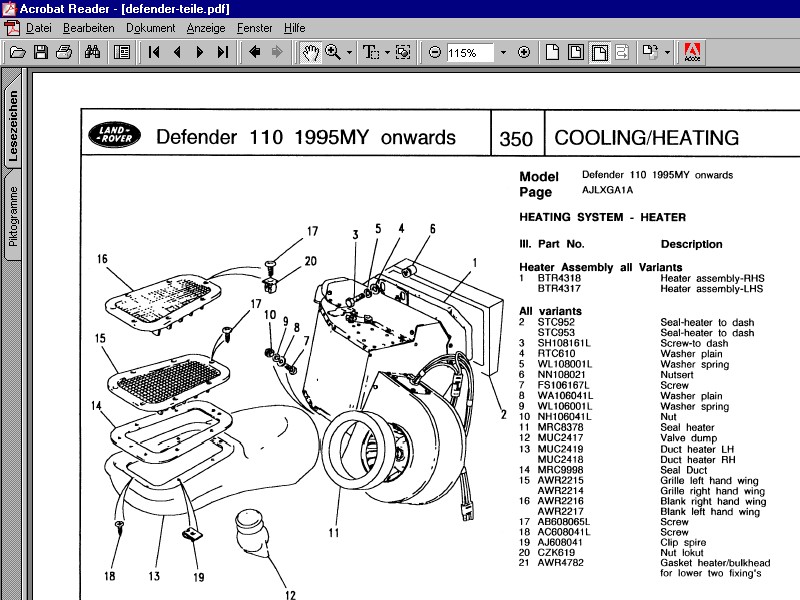Open the Piktogramme side tab
Screen dimensions: 800x600
(x=13, y=216)
